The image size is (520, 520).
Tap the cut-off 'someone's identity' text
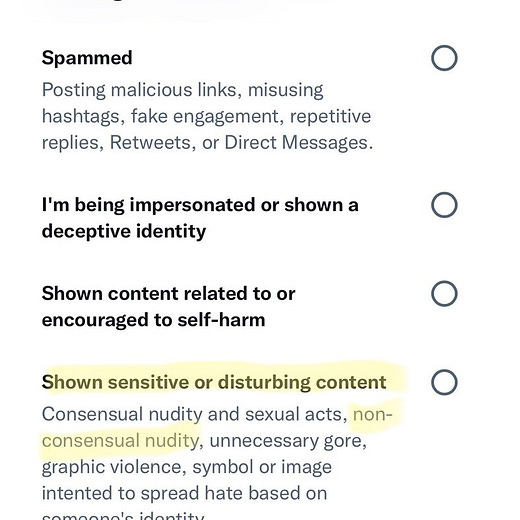pyautogui.click(x=123, y=515)
